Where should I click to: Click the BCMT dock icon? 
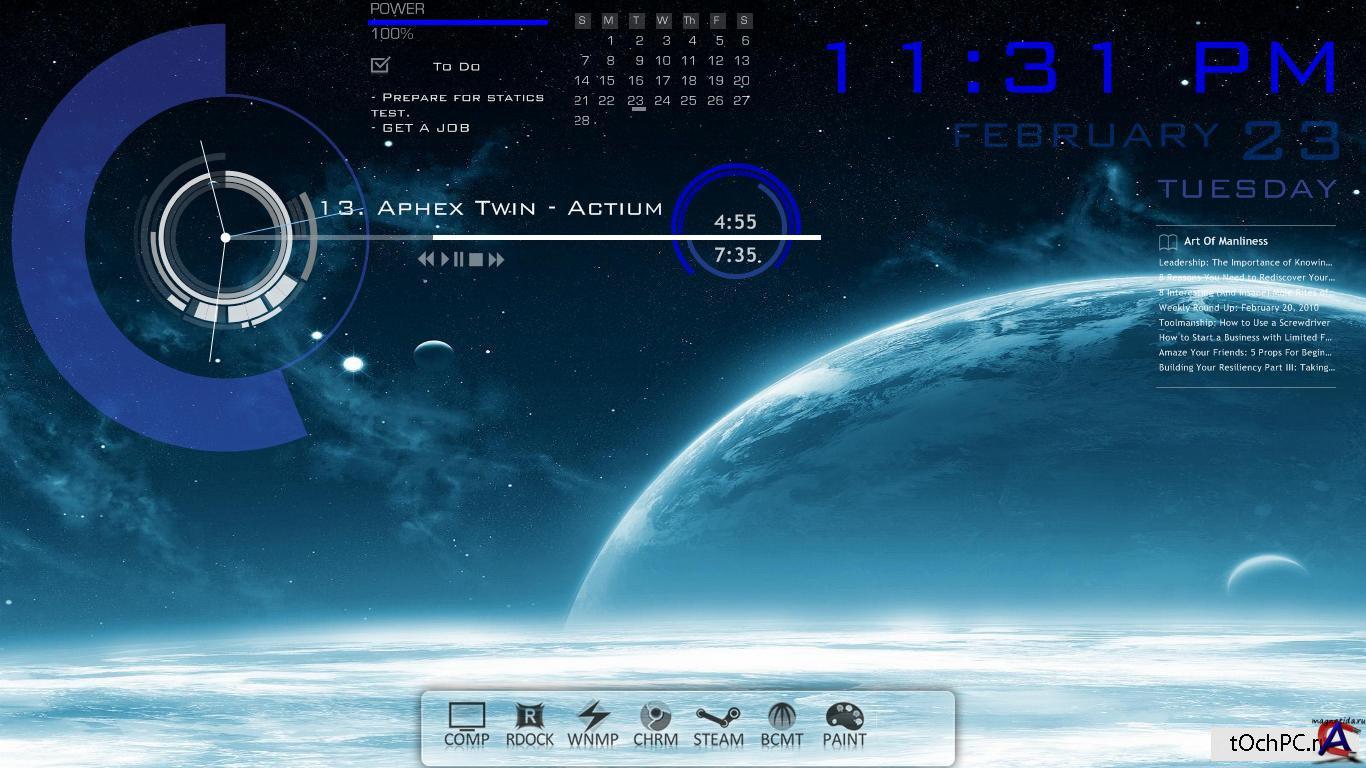(x=781, y=724)
